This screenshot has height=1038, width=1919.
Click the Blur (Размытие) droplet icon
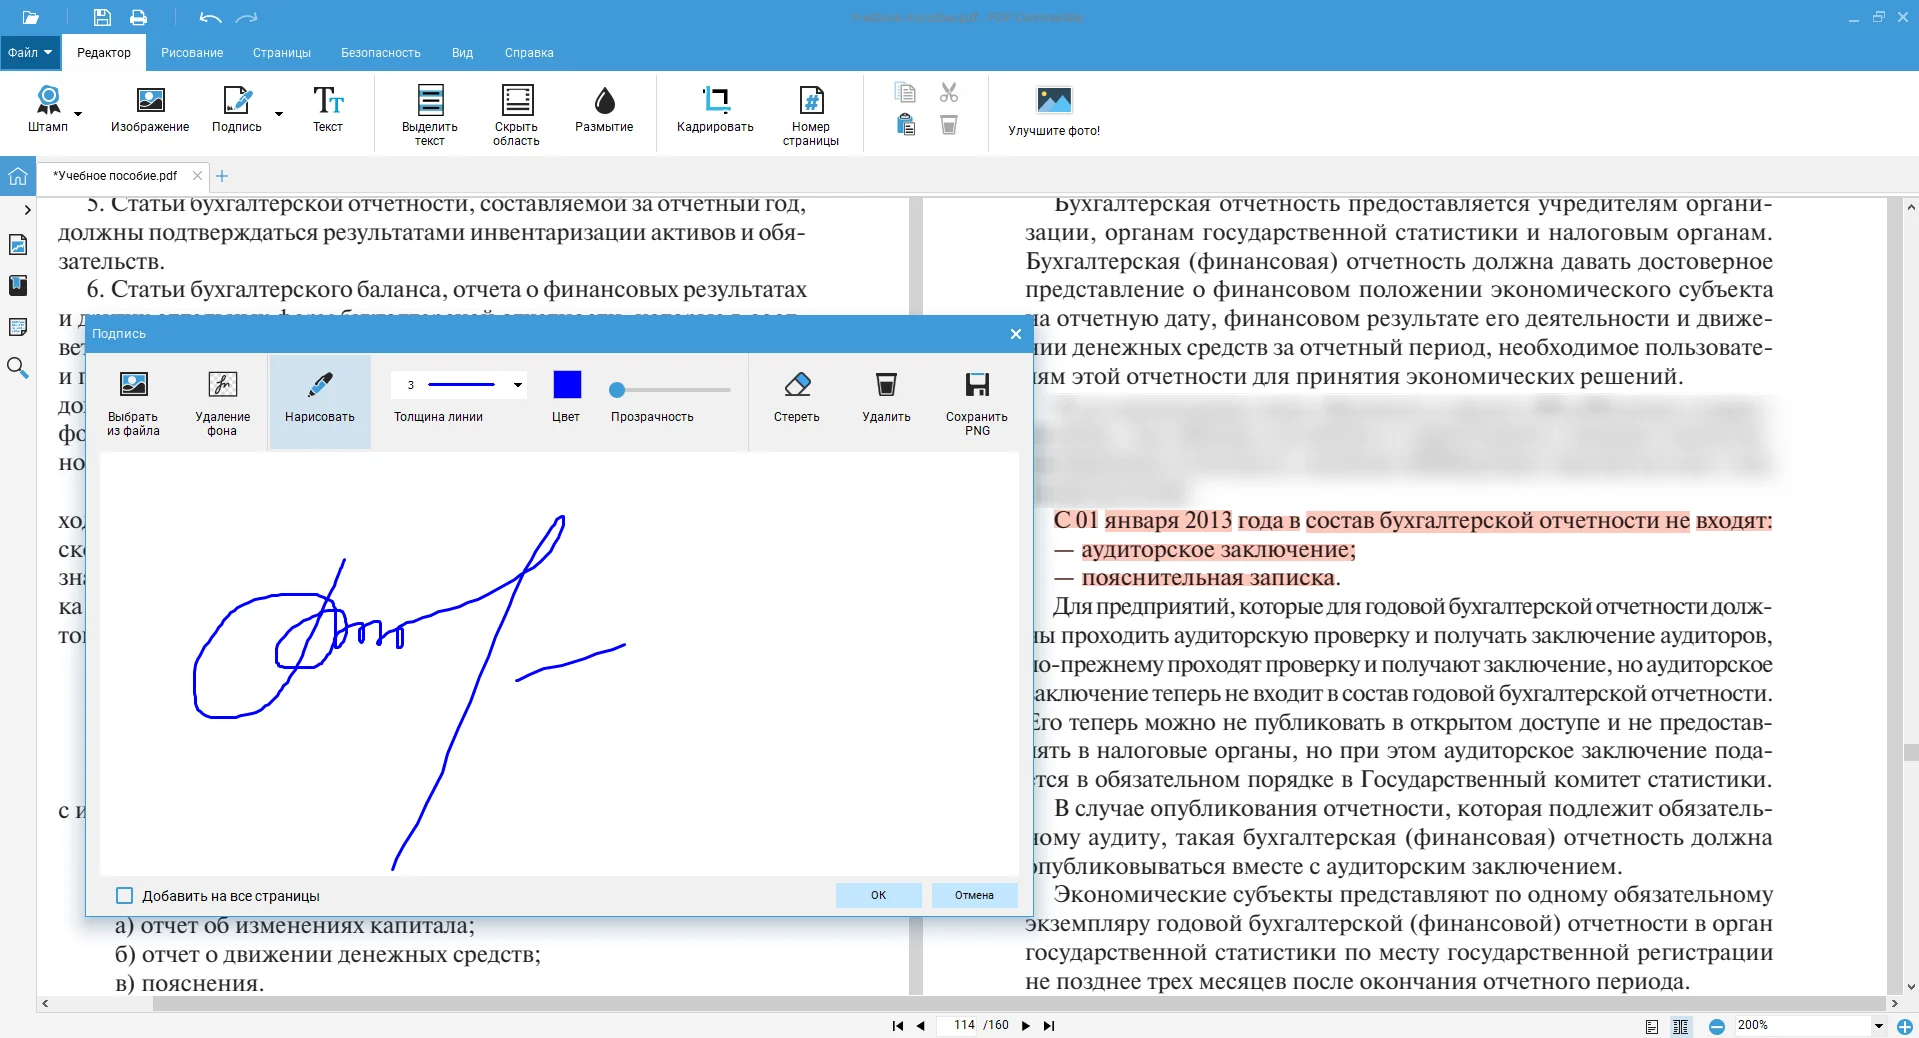tap(604, 100)
